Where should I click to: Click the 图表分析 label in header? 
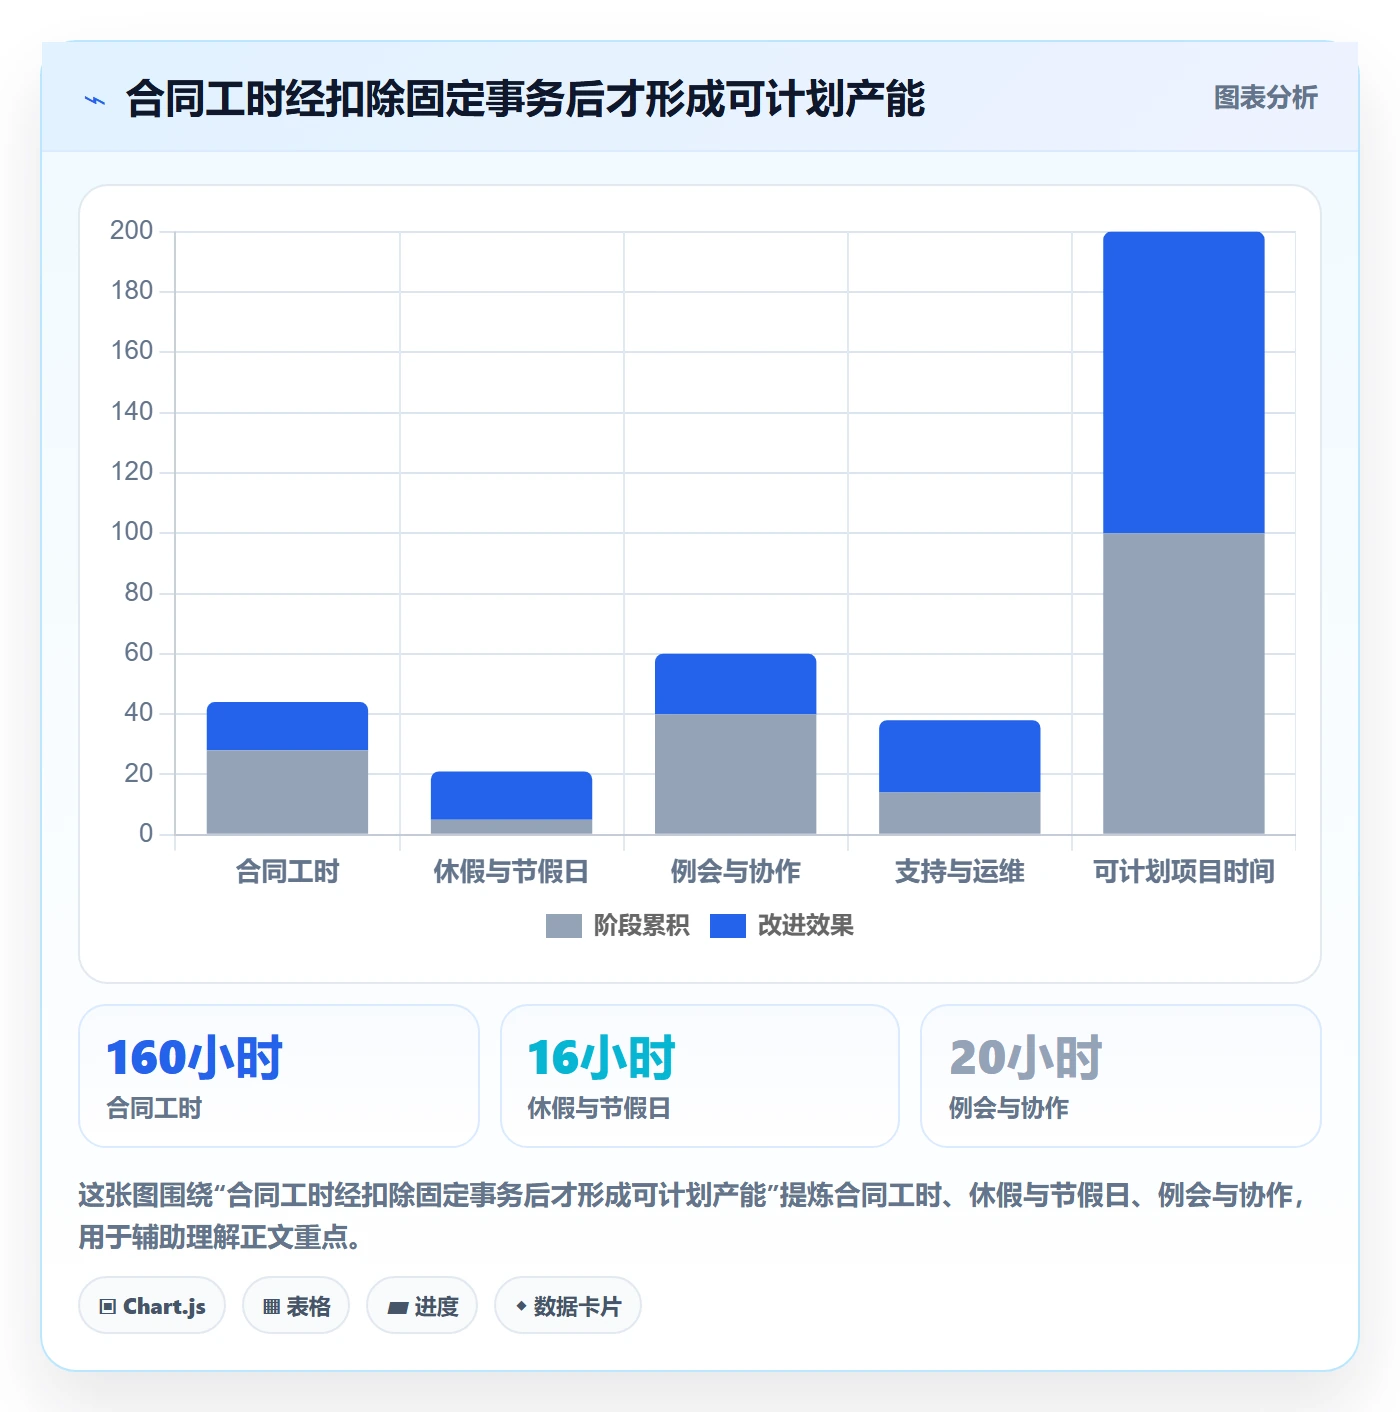click(1265, 98)
